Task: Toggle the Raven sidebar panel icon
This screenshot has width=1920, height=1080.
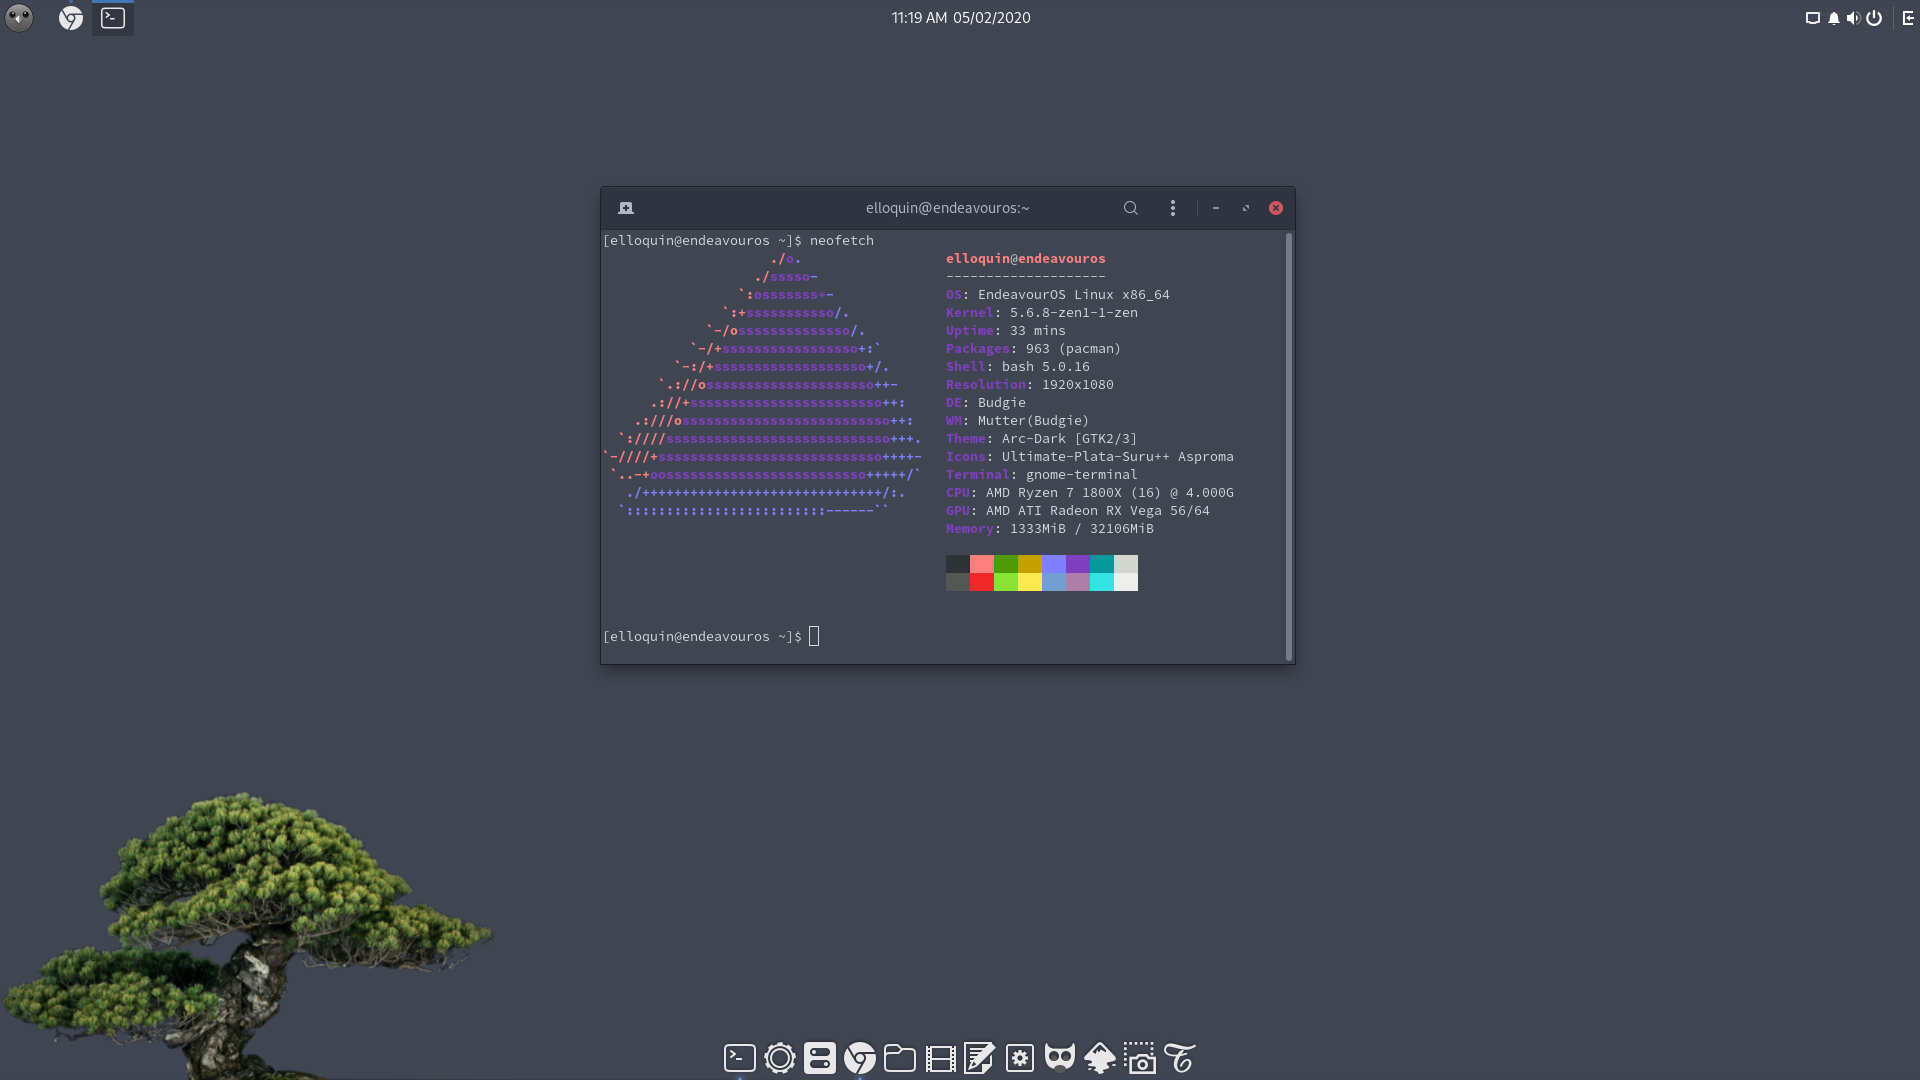Action: [1908, 18]
